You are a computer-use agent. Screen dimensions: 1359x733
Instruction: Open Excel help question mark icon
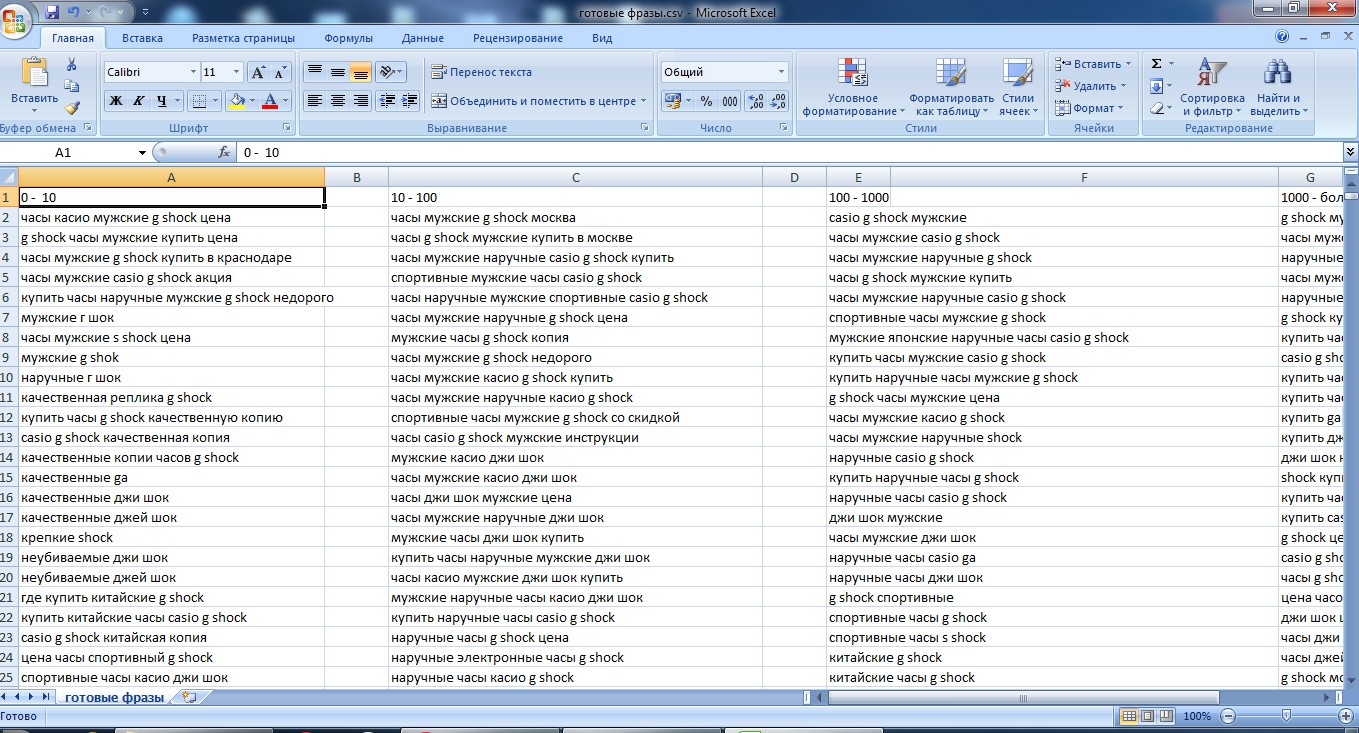pos(1282,37)
